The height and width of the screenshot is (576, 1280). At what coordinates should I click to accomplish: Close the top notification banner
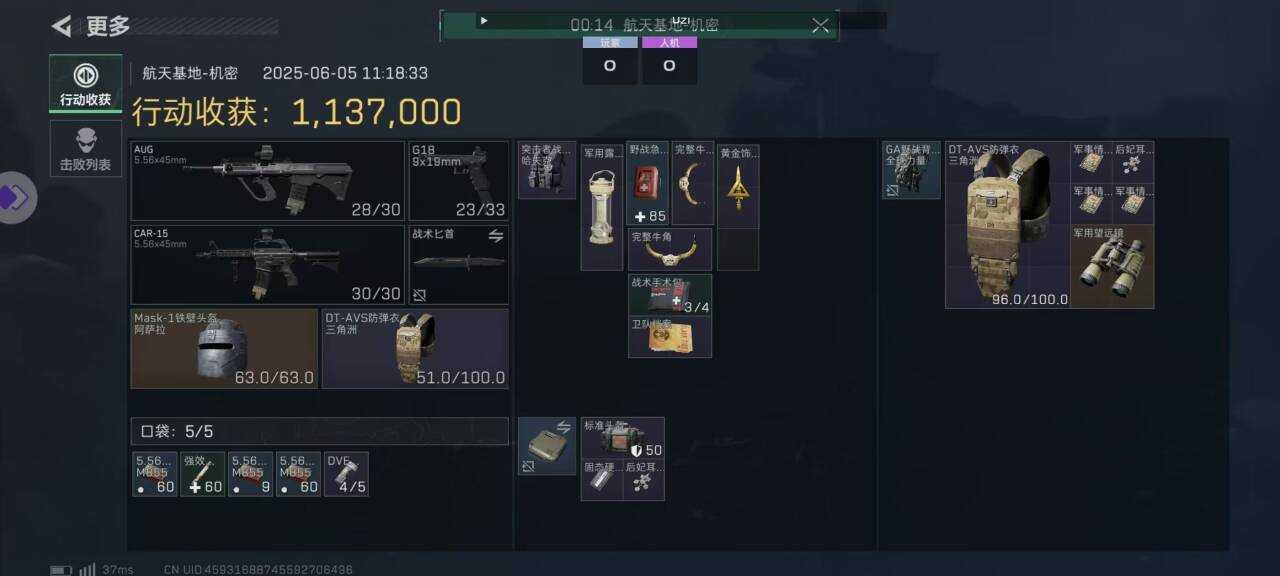point(820,25)
